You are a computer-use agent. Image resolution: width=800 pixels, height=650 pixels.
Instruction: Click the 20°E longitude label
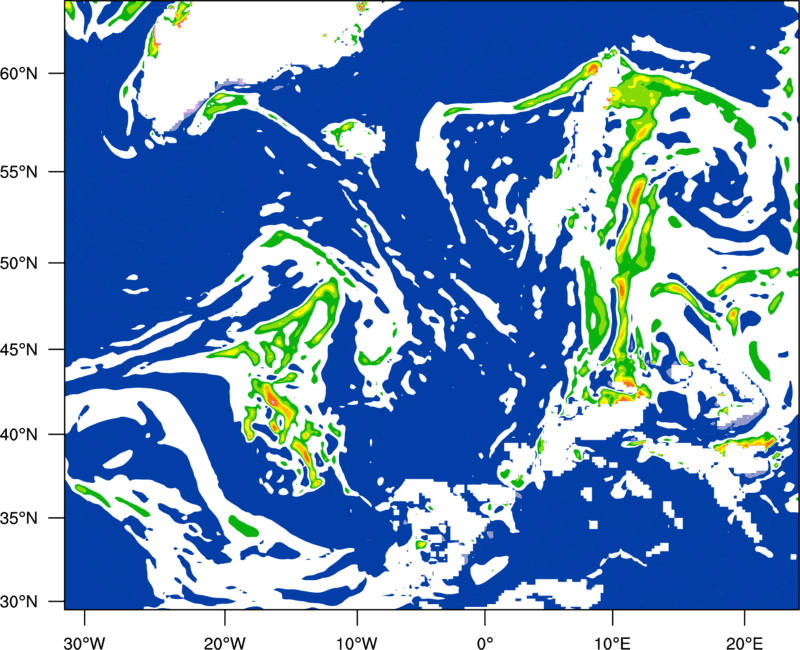(x=744, y=643)
